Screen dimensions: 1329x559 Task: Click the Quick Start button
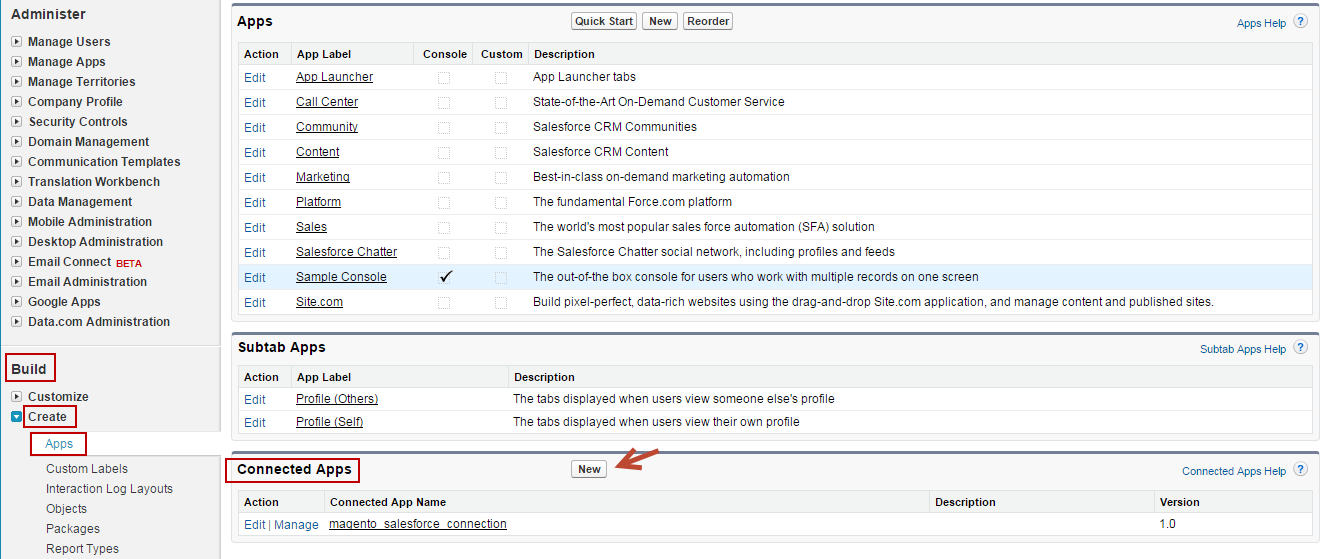click(605, 21)
